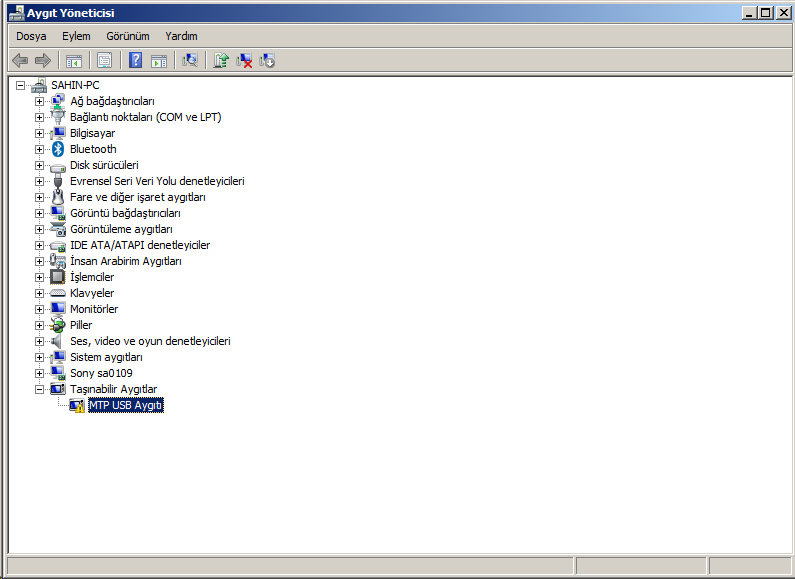Select the 'Sistem aygıtları' label

[x=106, y=357]
